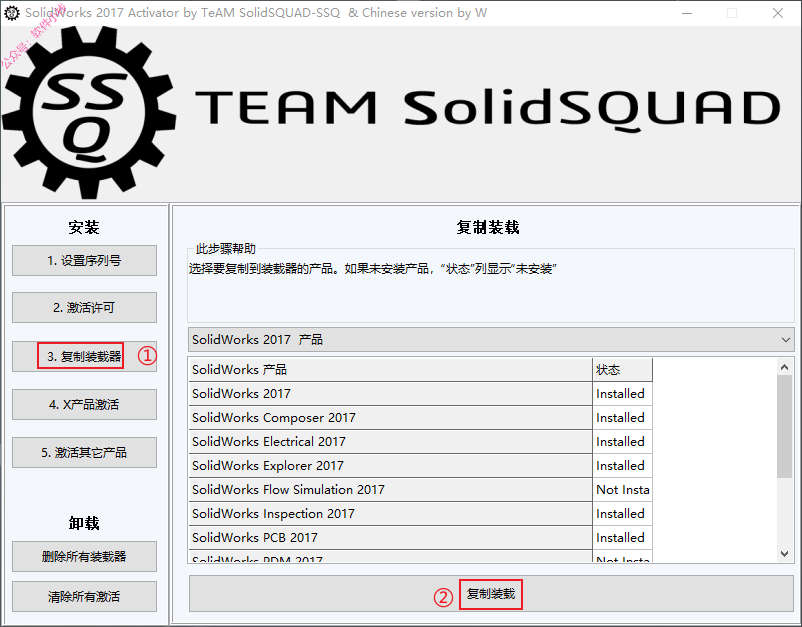
Task: Click '4. X产品激活' button
Action: click(84, 405)
